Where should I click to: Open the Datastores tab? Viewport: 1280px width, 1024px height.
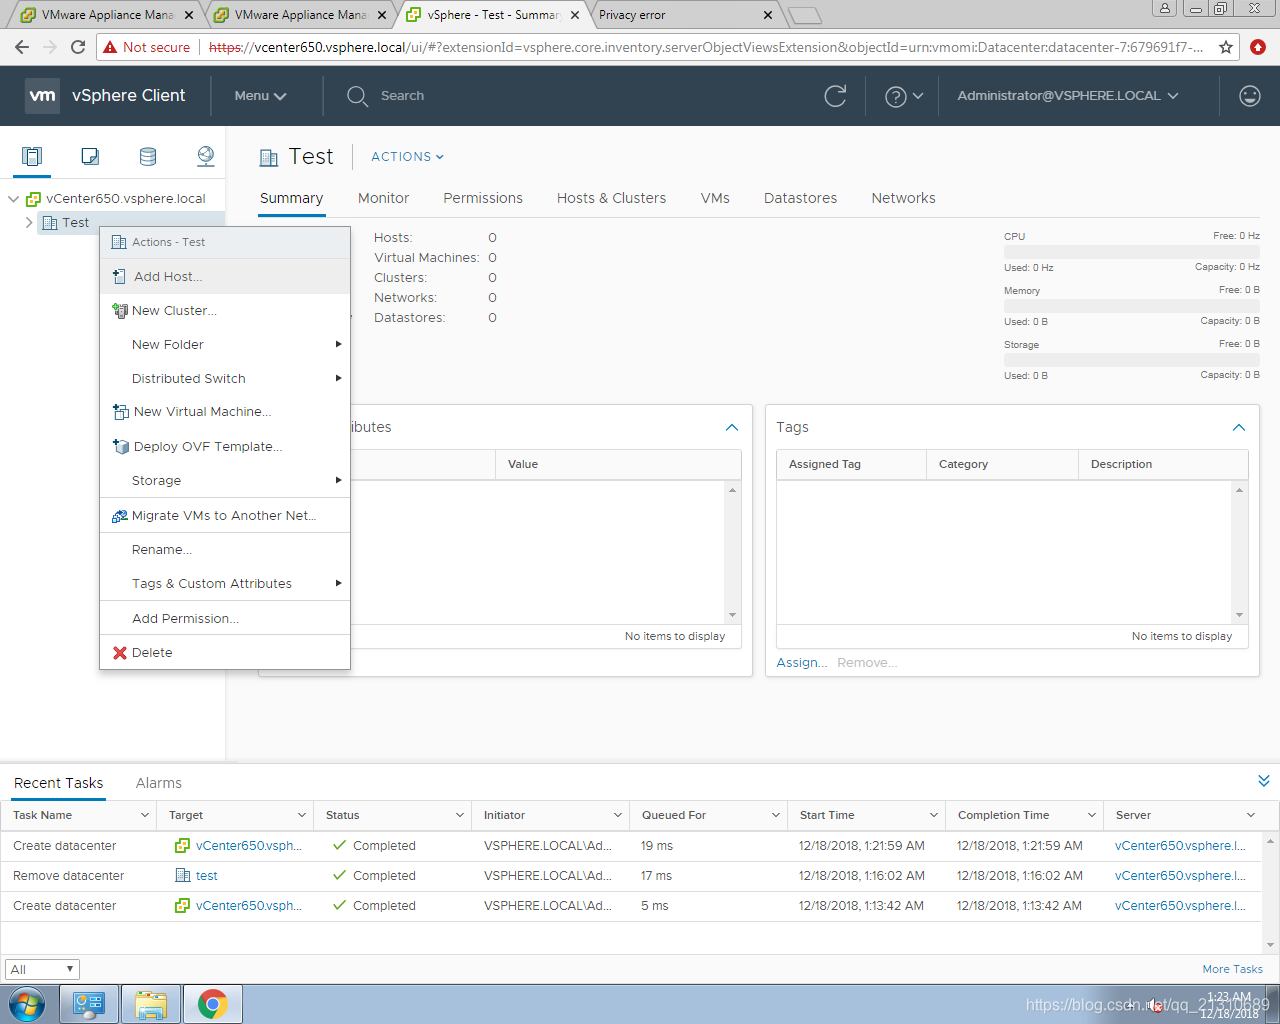coord(800,198)
